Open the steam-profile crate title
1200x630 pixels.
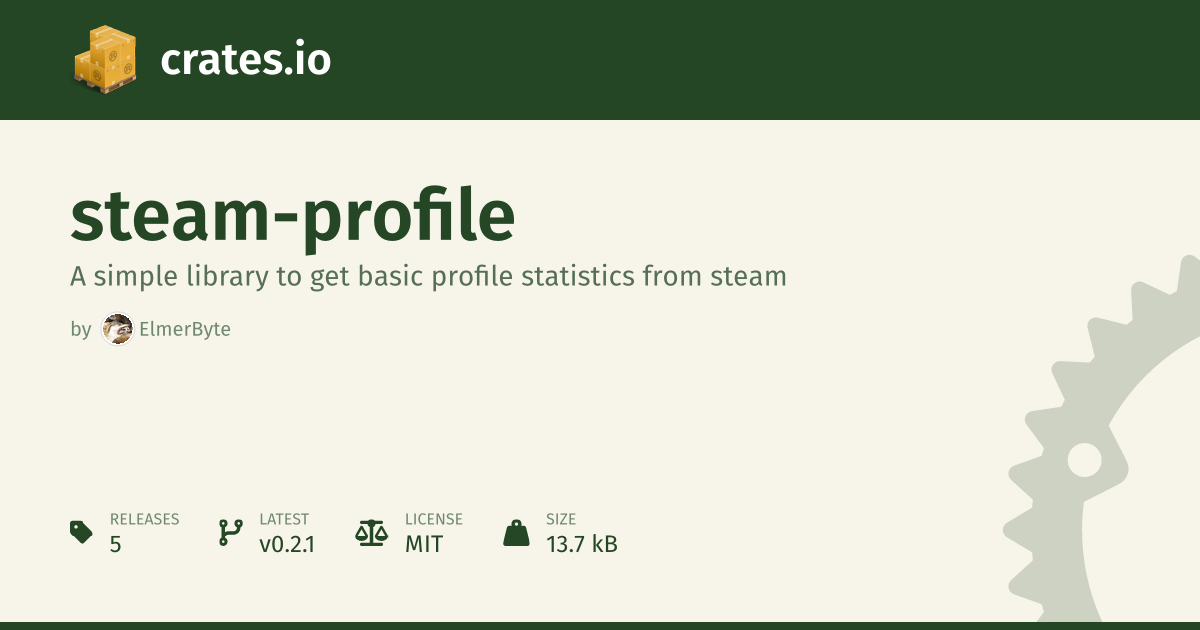tap(292, 216)
